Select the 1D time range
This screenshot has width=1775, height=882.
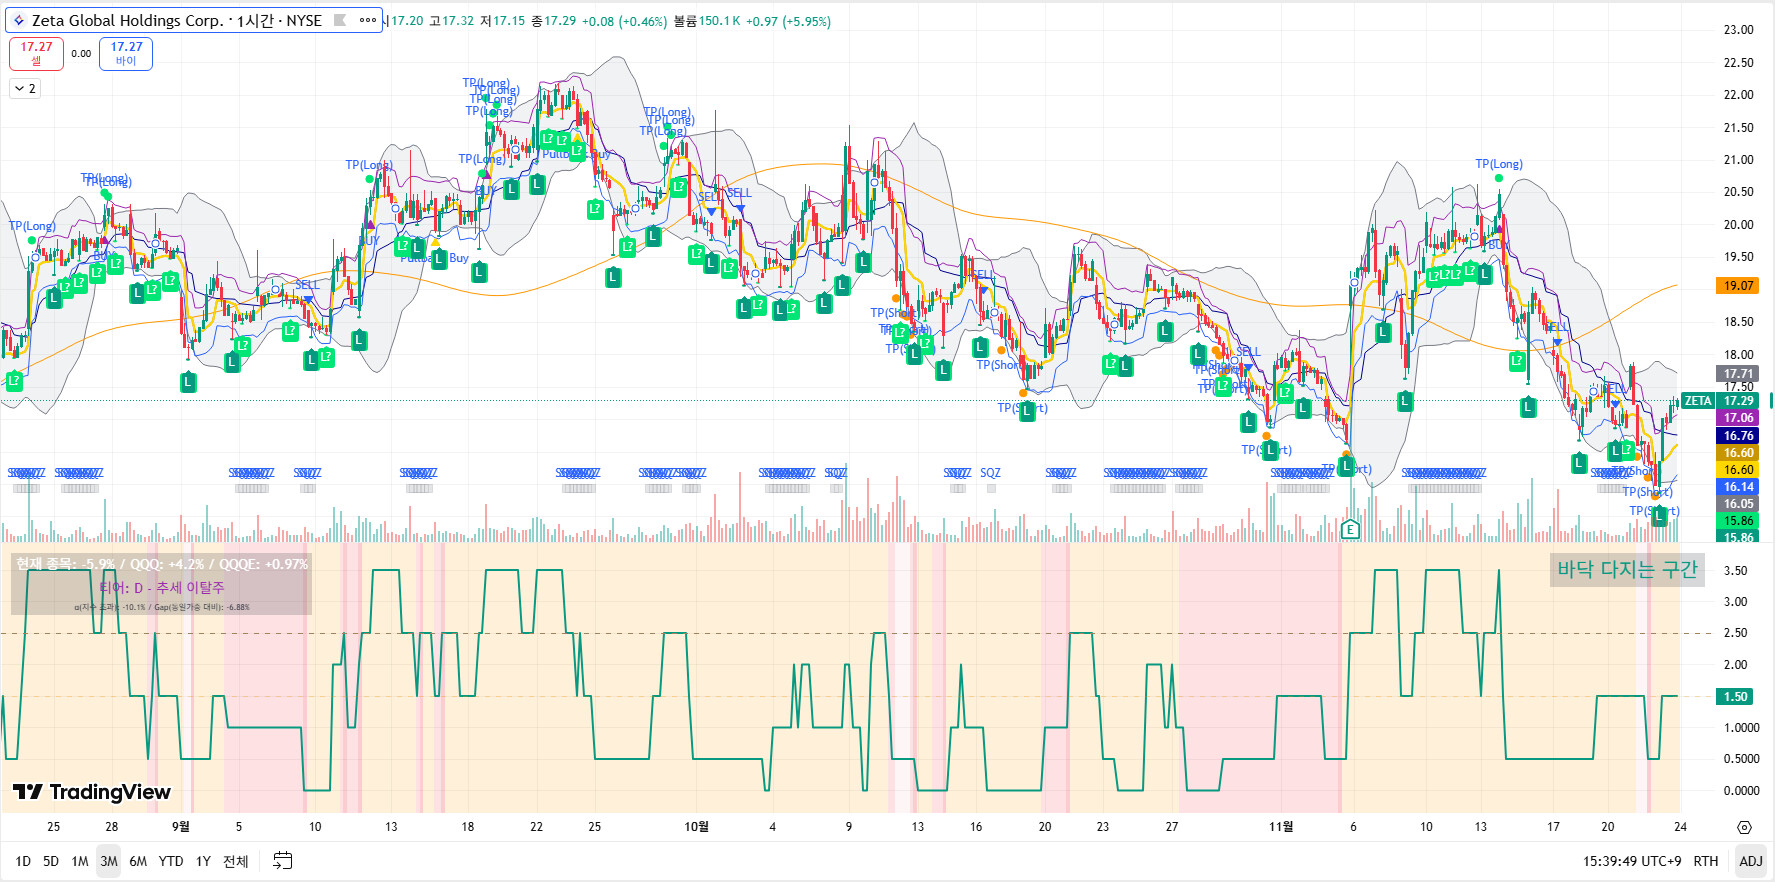click(23, 861)
